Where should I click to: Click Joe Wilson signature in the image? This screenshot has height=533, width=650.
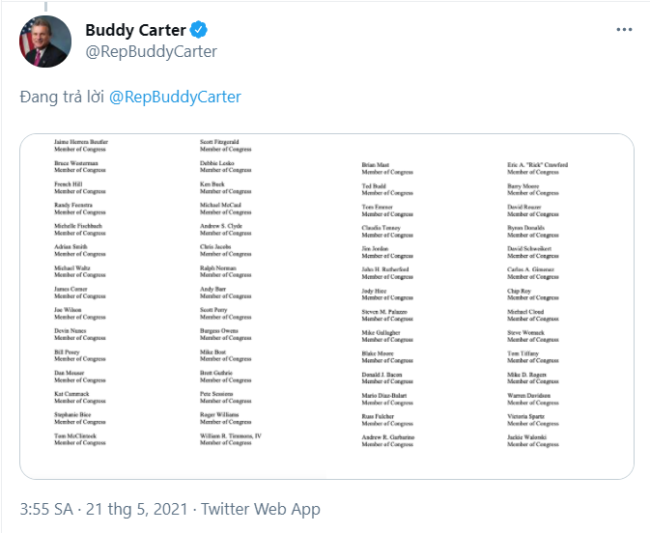68,310
